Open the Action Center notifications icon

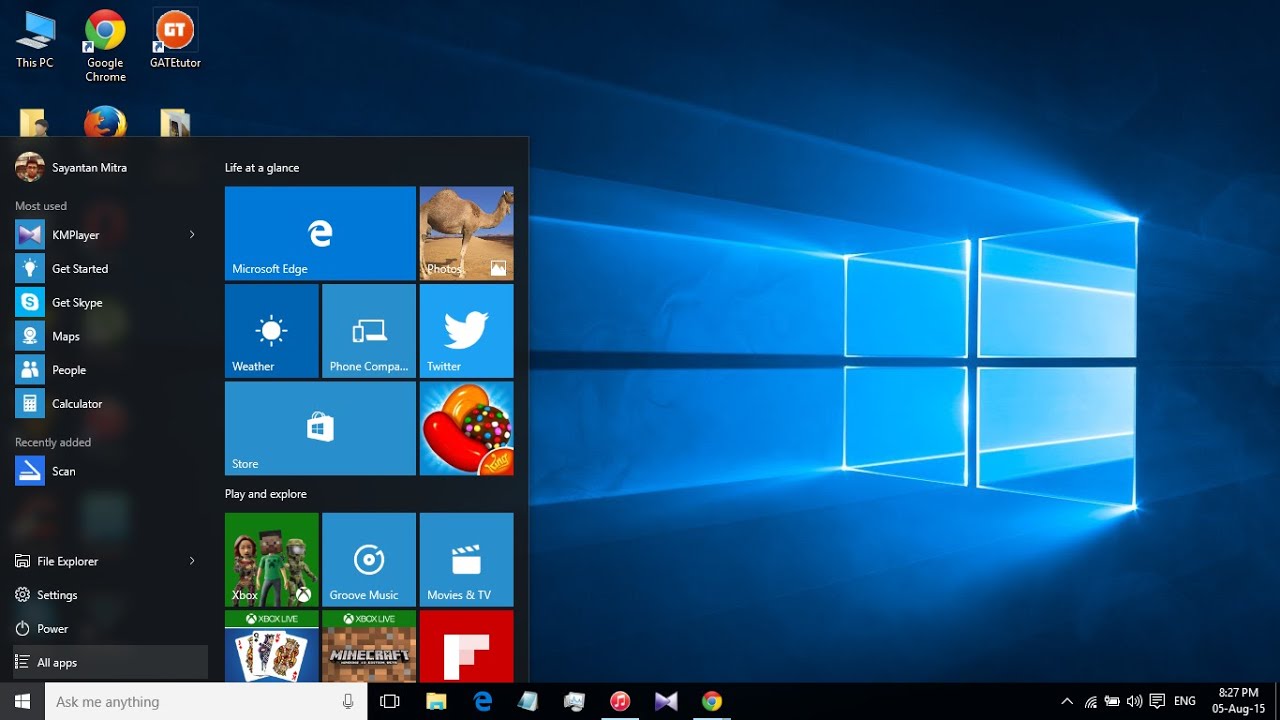pyautogui.click(x=1157, y=702)
